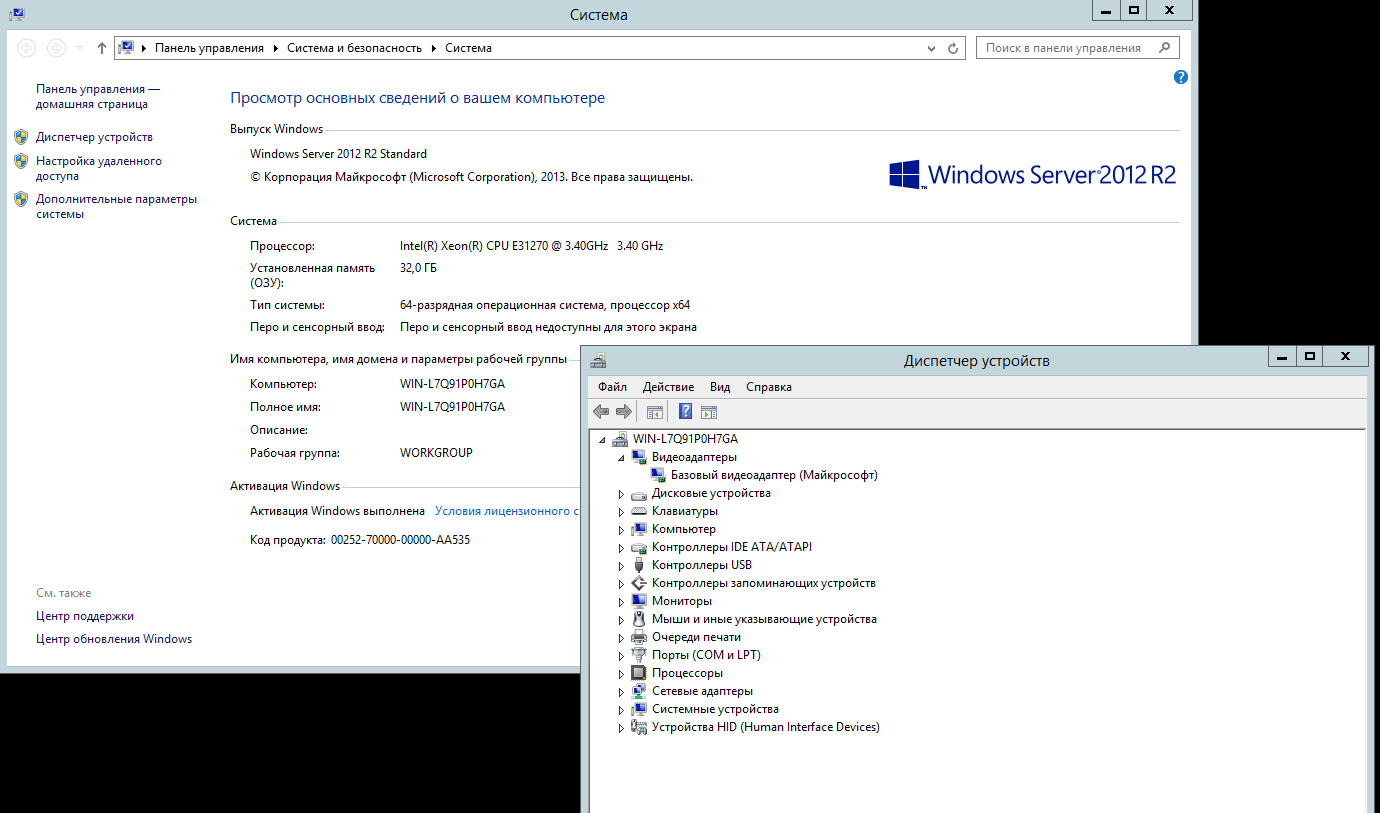Image resolution: width=1380 pixels, height=813 pixels.
Task: Select Базовый видеоадаптер (Майкрософт) in the device tree
Action: [774, 475]
